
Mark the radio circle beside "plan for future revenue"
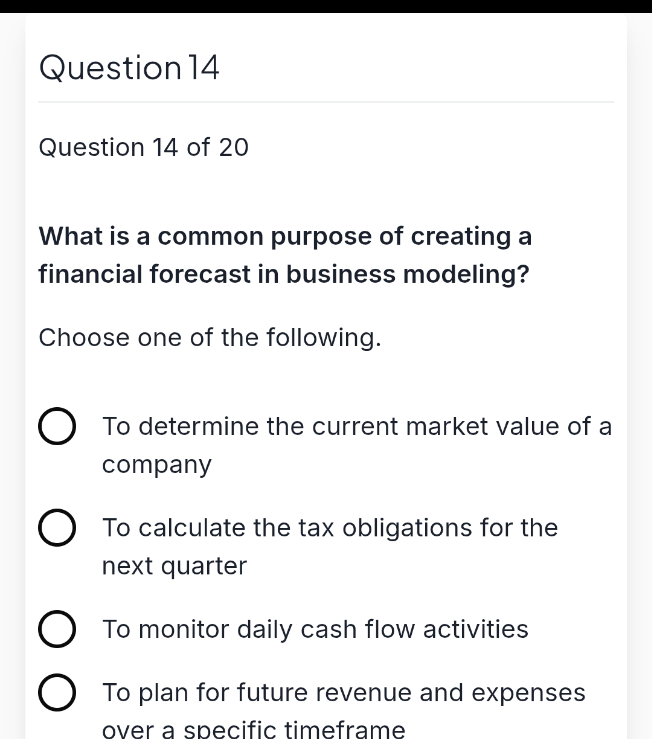pyautogui.click(x=57, y=692)
